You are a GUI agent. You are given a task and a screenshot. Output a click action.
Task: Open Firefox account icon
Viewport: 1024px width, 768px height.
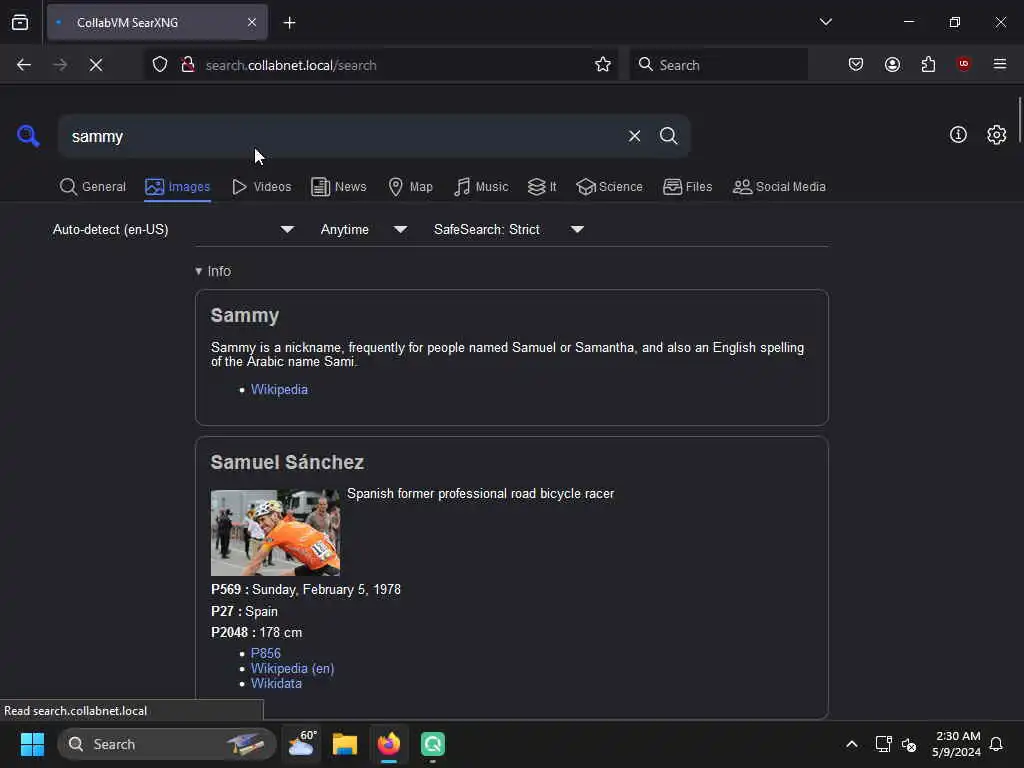tap(892, 64)
